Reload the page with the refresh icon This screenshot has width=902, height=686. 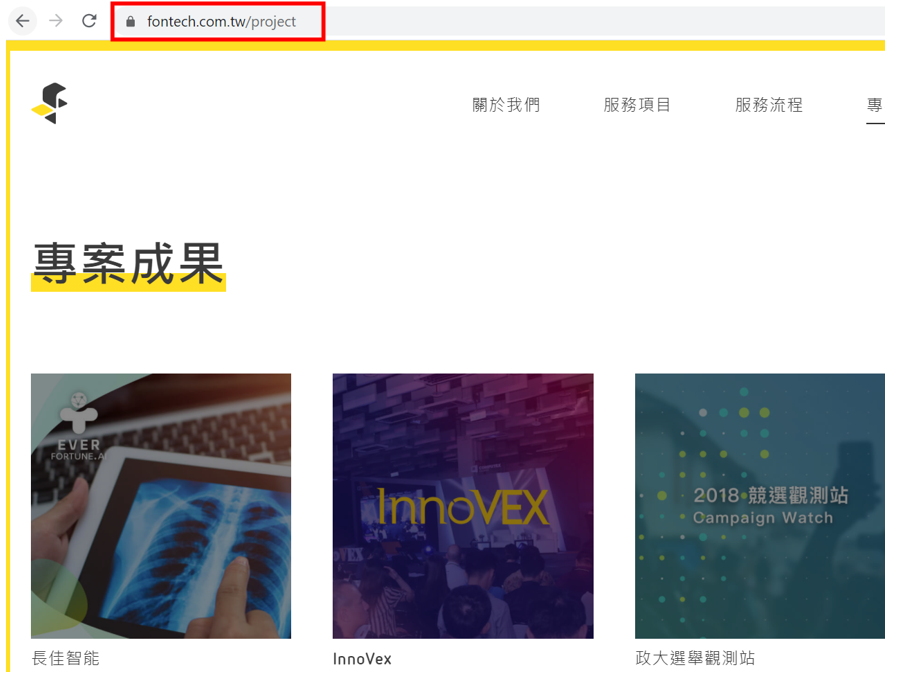[x=89, y=21]
